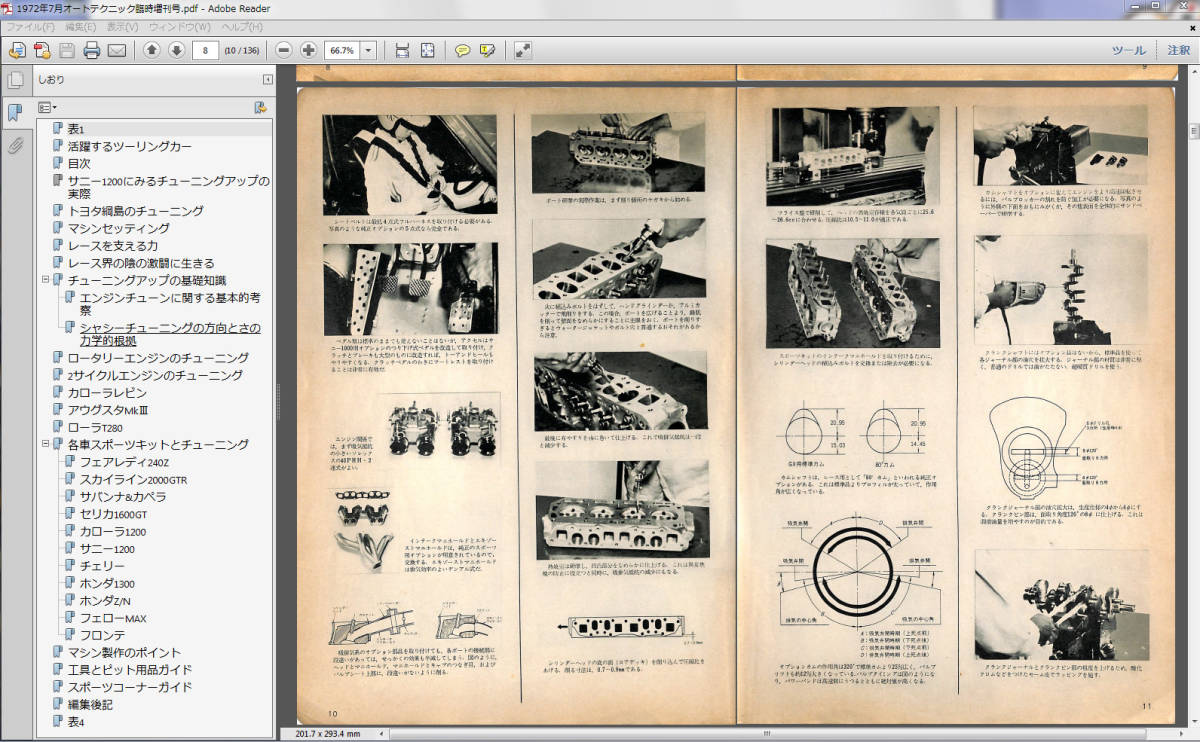
Task: Click the Print icon in toolbar
Action: pos(92,50)
